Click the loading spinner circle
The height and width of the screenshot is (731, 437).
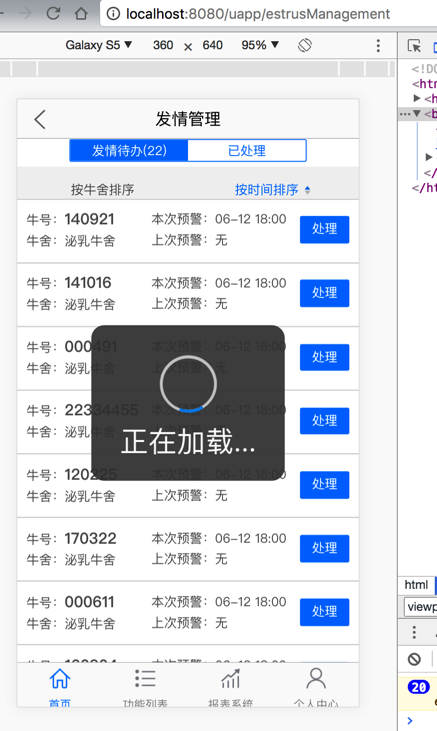click(188, 384)
